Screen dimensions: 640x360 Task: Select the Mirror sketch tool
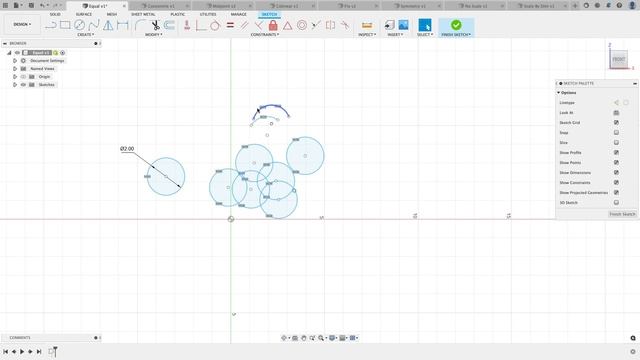[x=108, y=25]
